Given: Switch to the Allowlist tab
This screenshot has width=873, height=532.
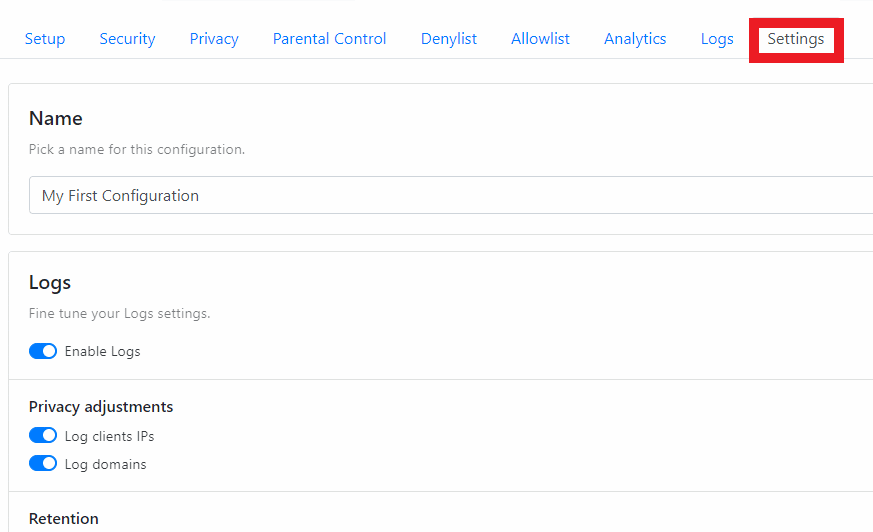Looking at the screenshot, I should point(540,39).
